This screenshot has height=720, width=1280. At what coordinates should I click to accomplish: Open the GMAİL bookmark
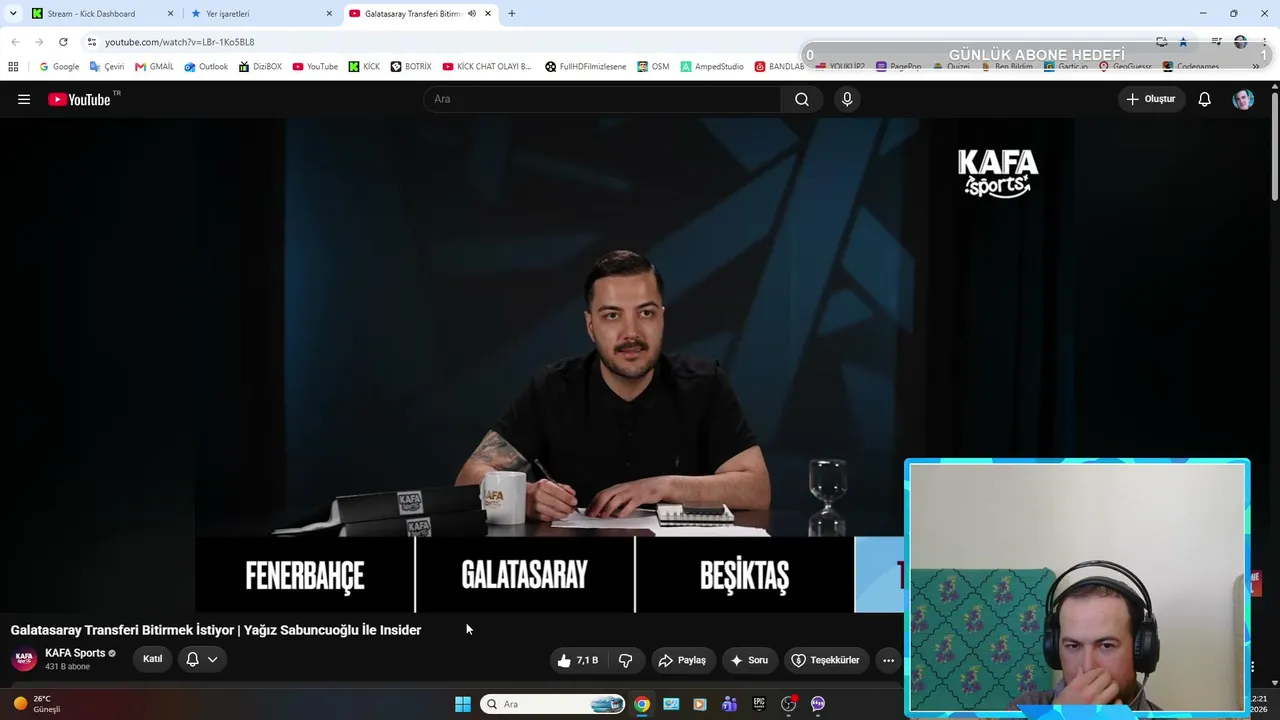(x=155, y=67)
